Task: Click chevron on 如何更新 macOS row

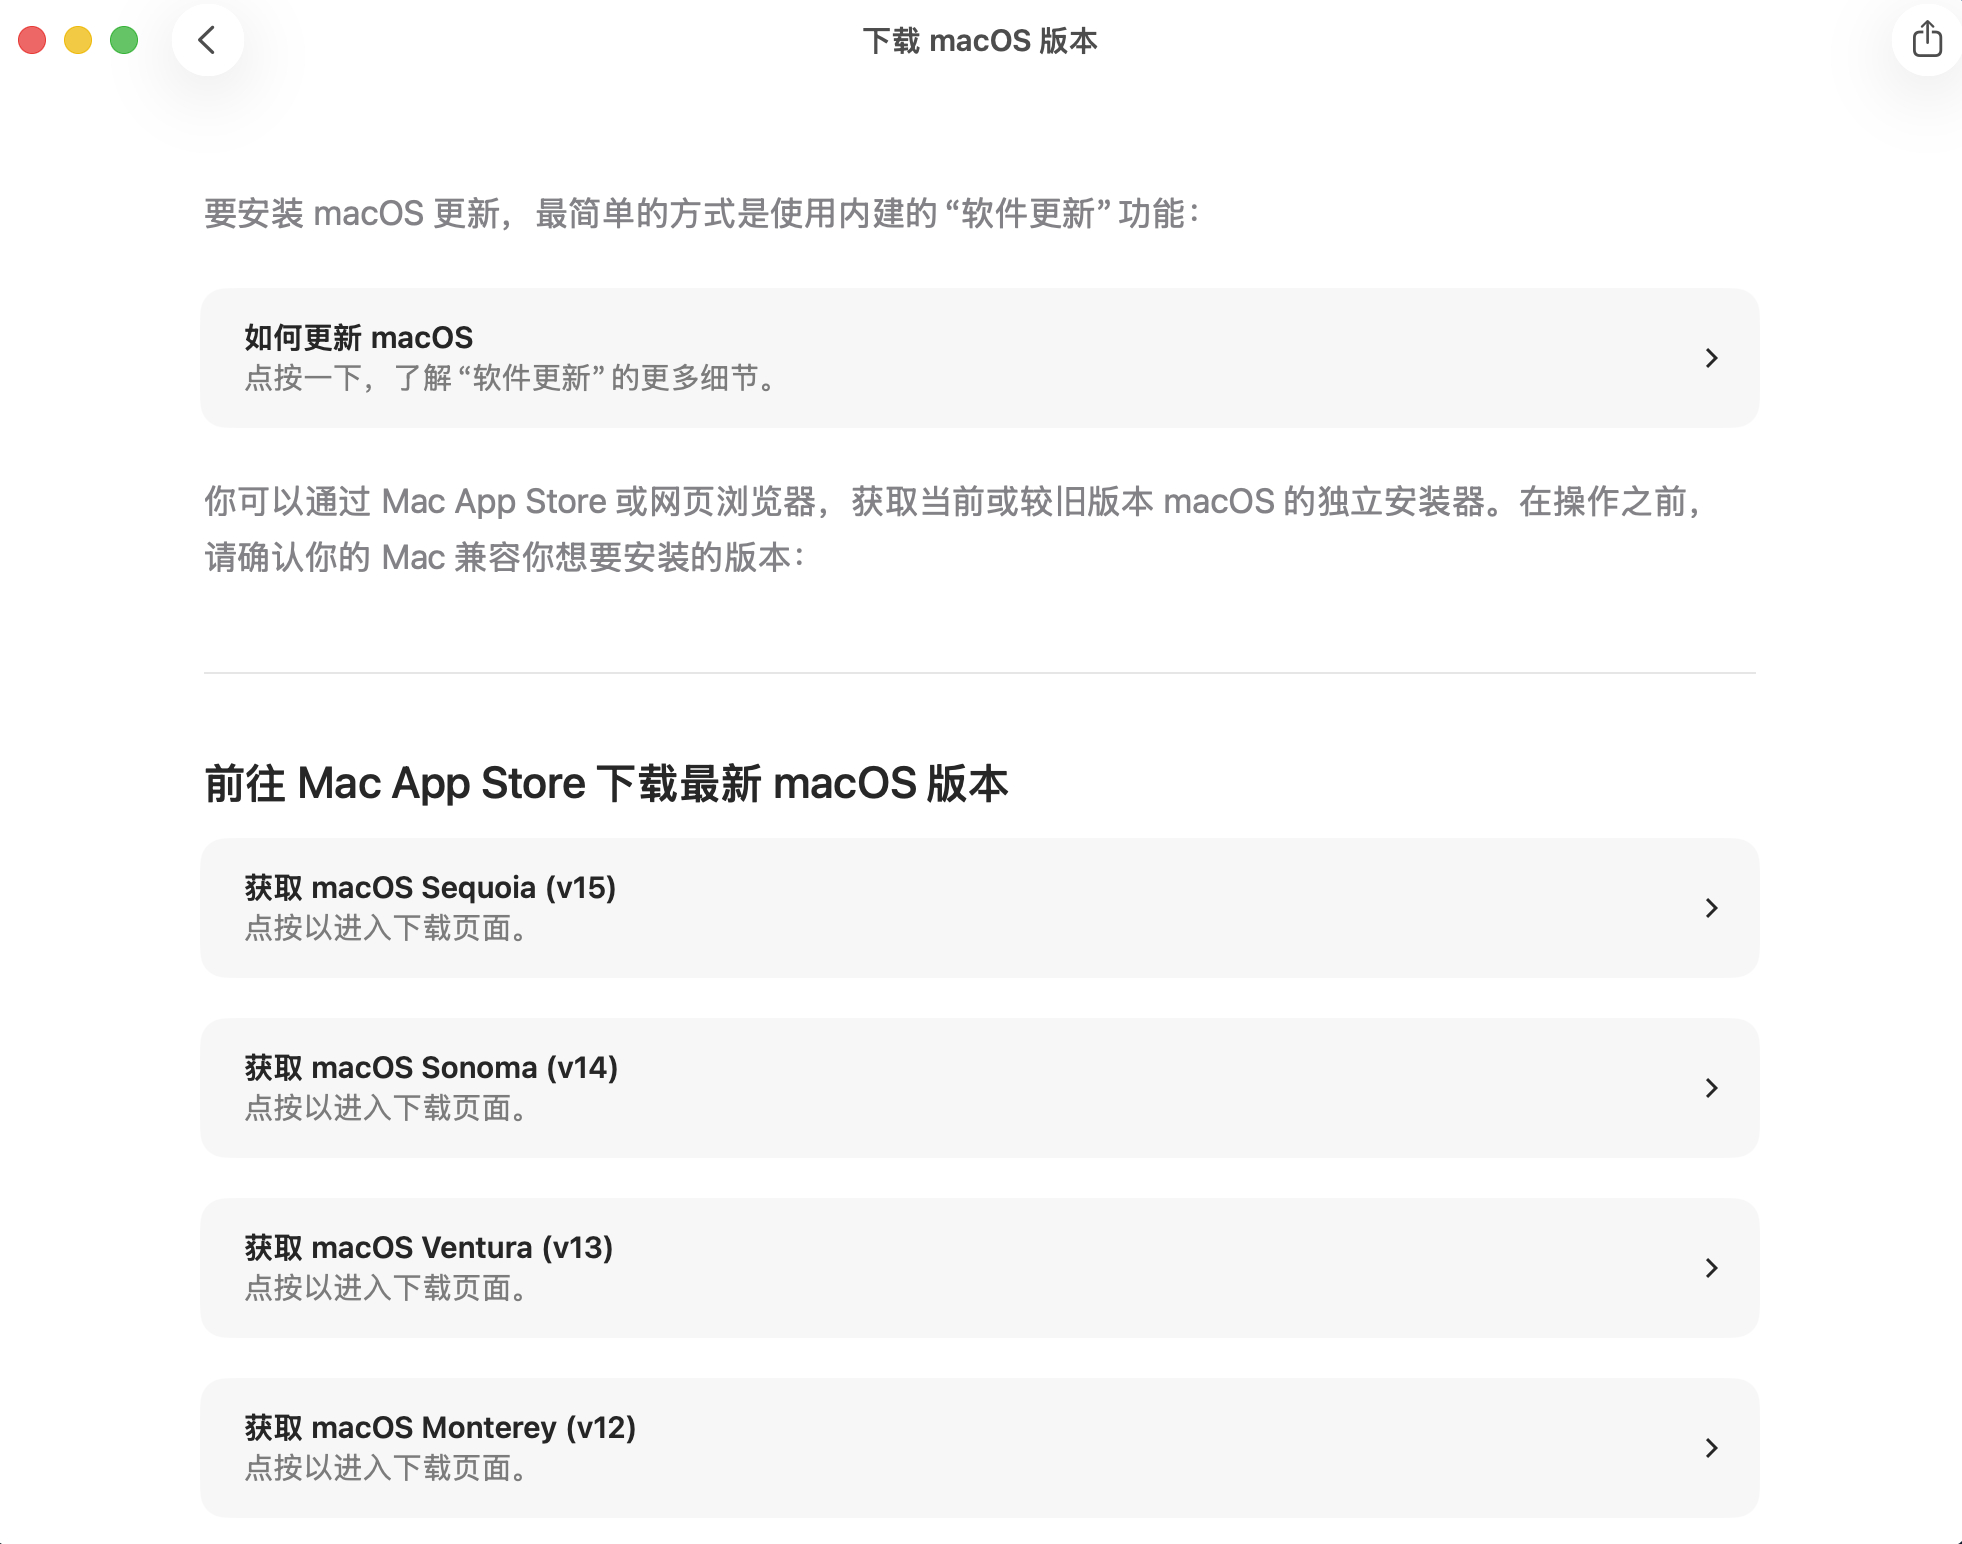Action: pyautogui.click(x=1711, y=358)
